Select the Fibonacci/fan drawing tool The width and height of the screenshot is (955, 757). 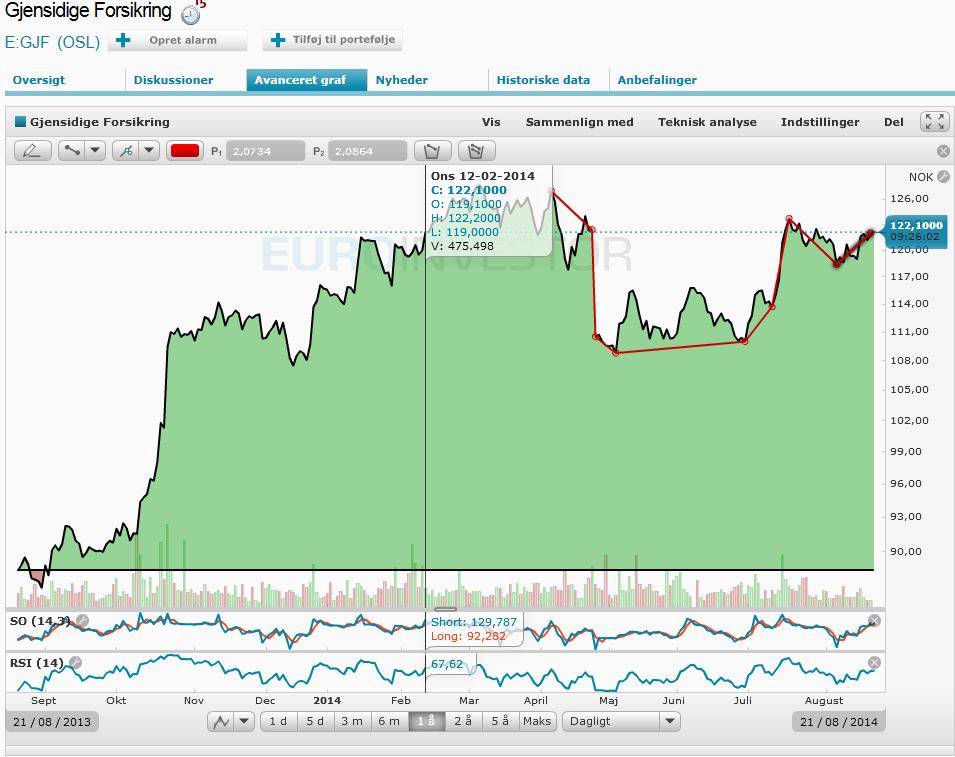pos(126,150)
